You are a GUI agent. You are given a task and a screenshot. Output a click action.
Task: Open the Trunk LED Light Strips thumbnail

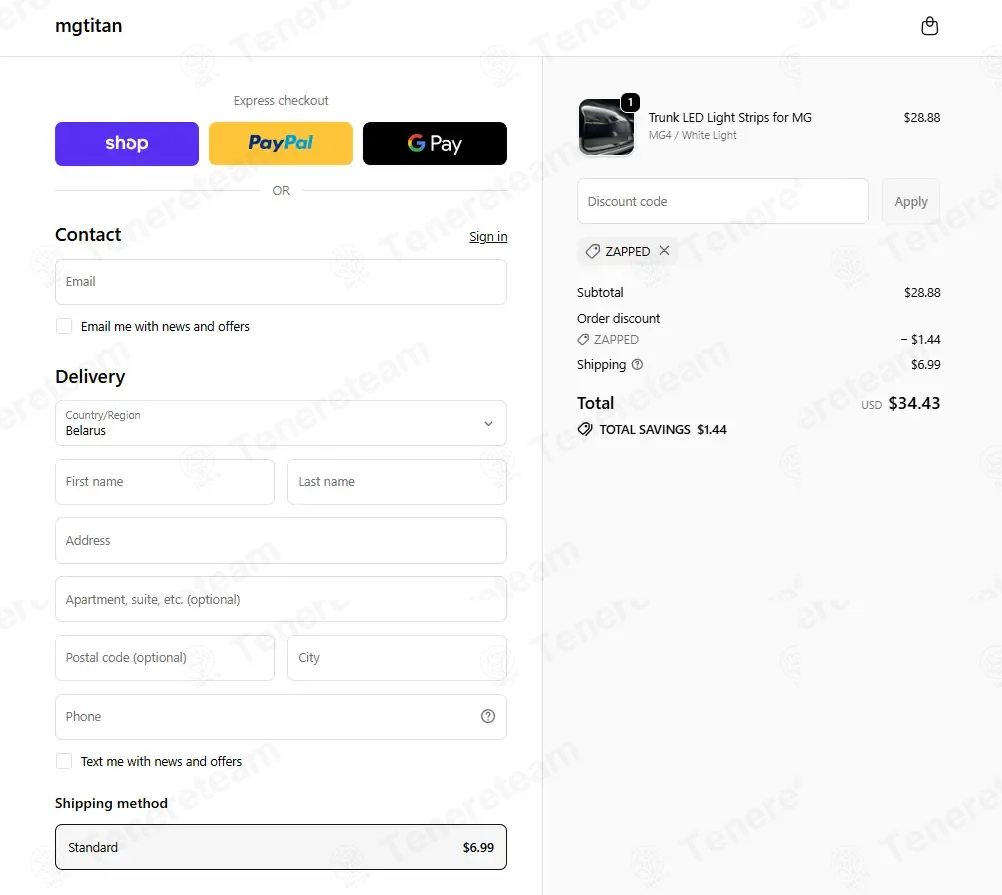[x=606, y=127]
